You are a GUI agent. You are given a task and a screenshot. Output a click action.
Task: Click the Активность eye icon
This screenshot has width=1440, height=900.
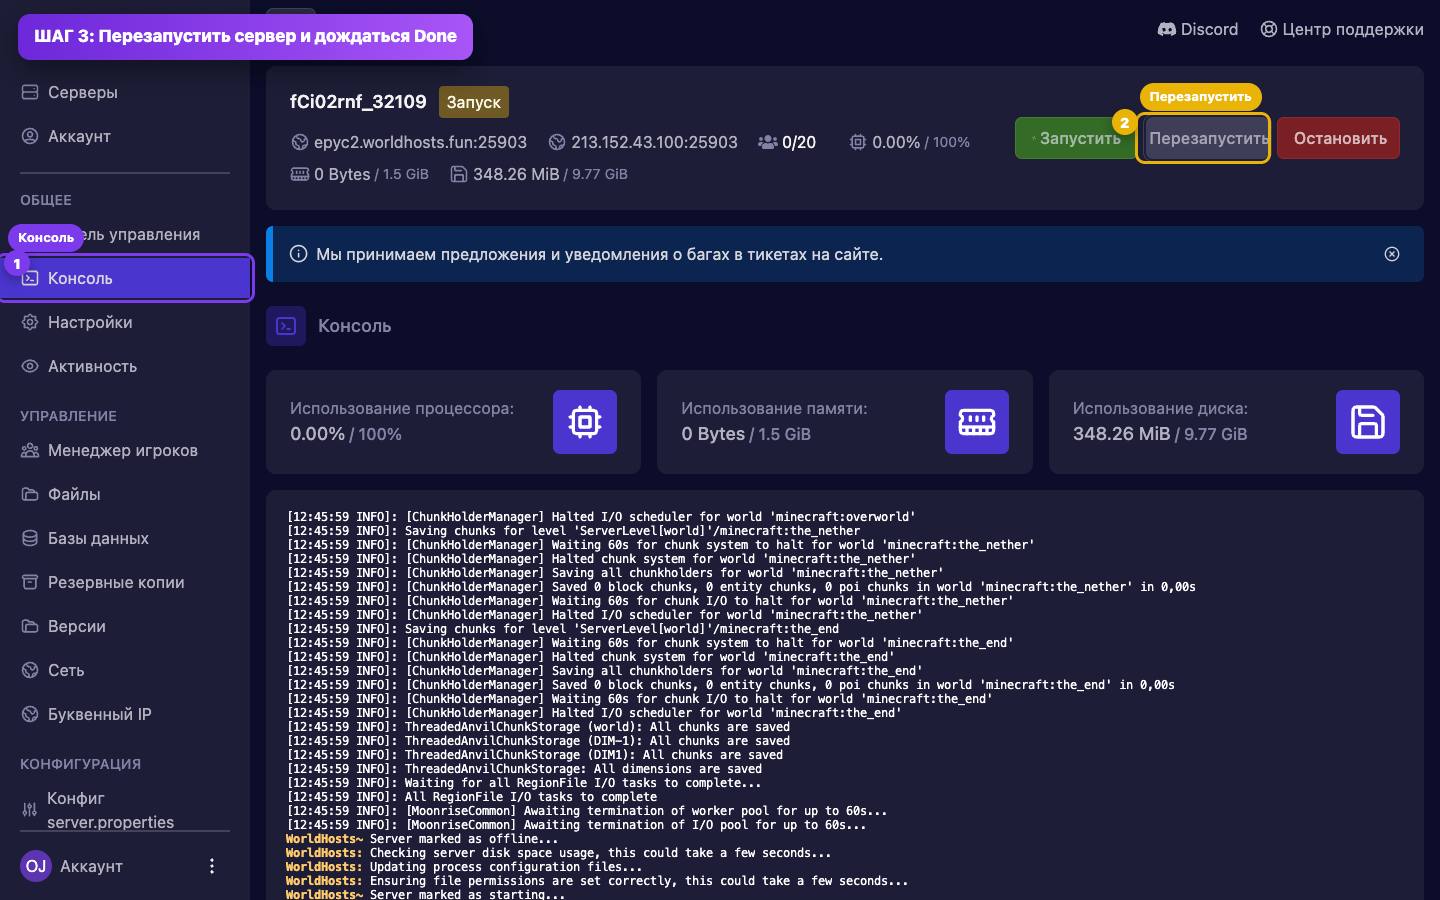tap(30, 366)
